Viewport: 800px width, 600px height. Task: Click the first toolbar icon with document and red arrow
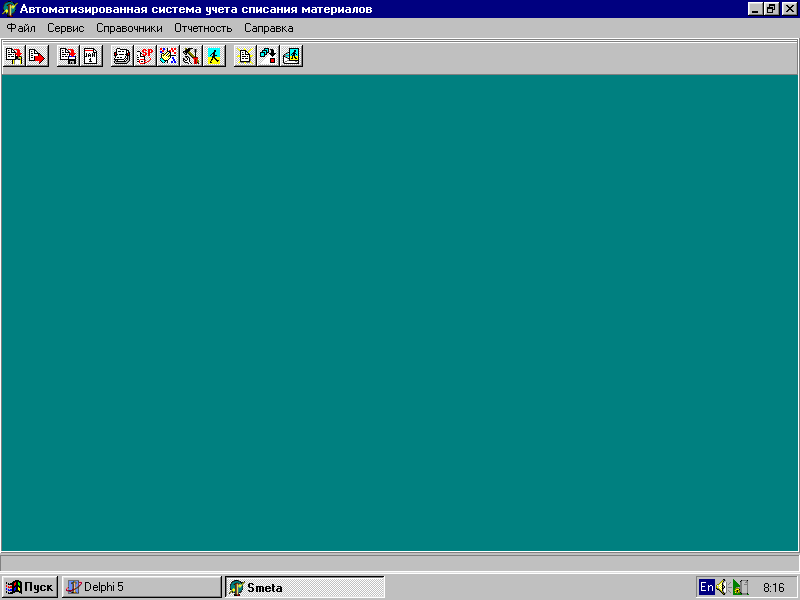coord(14,57)
